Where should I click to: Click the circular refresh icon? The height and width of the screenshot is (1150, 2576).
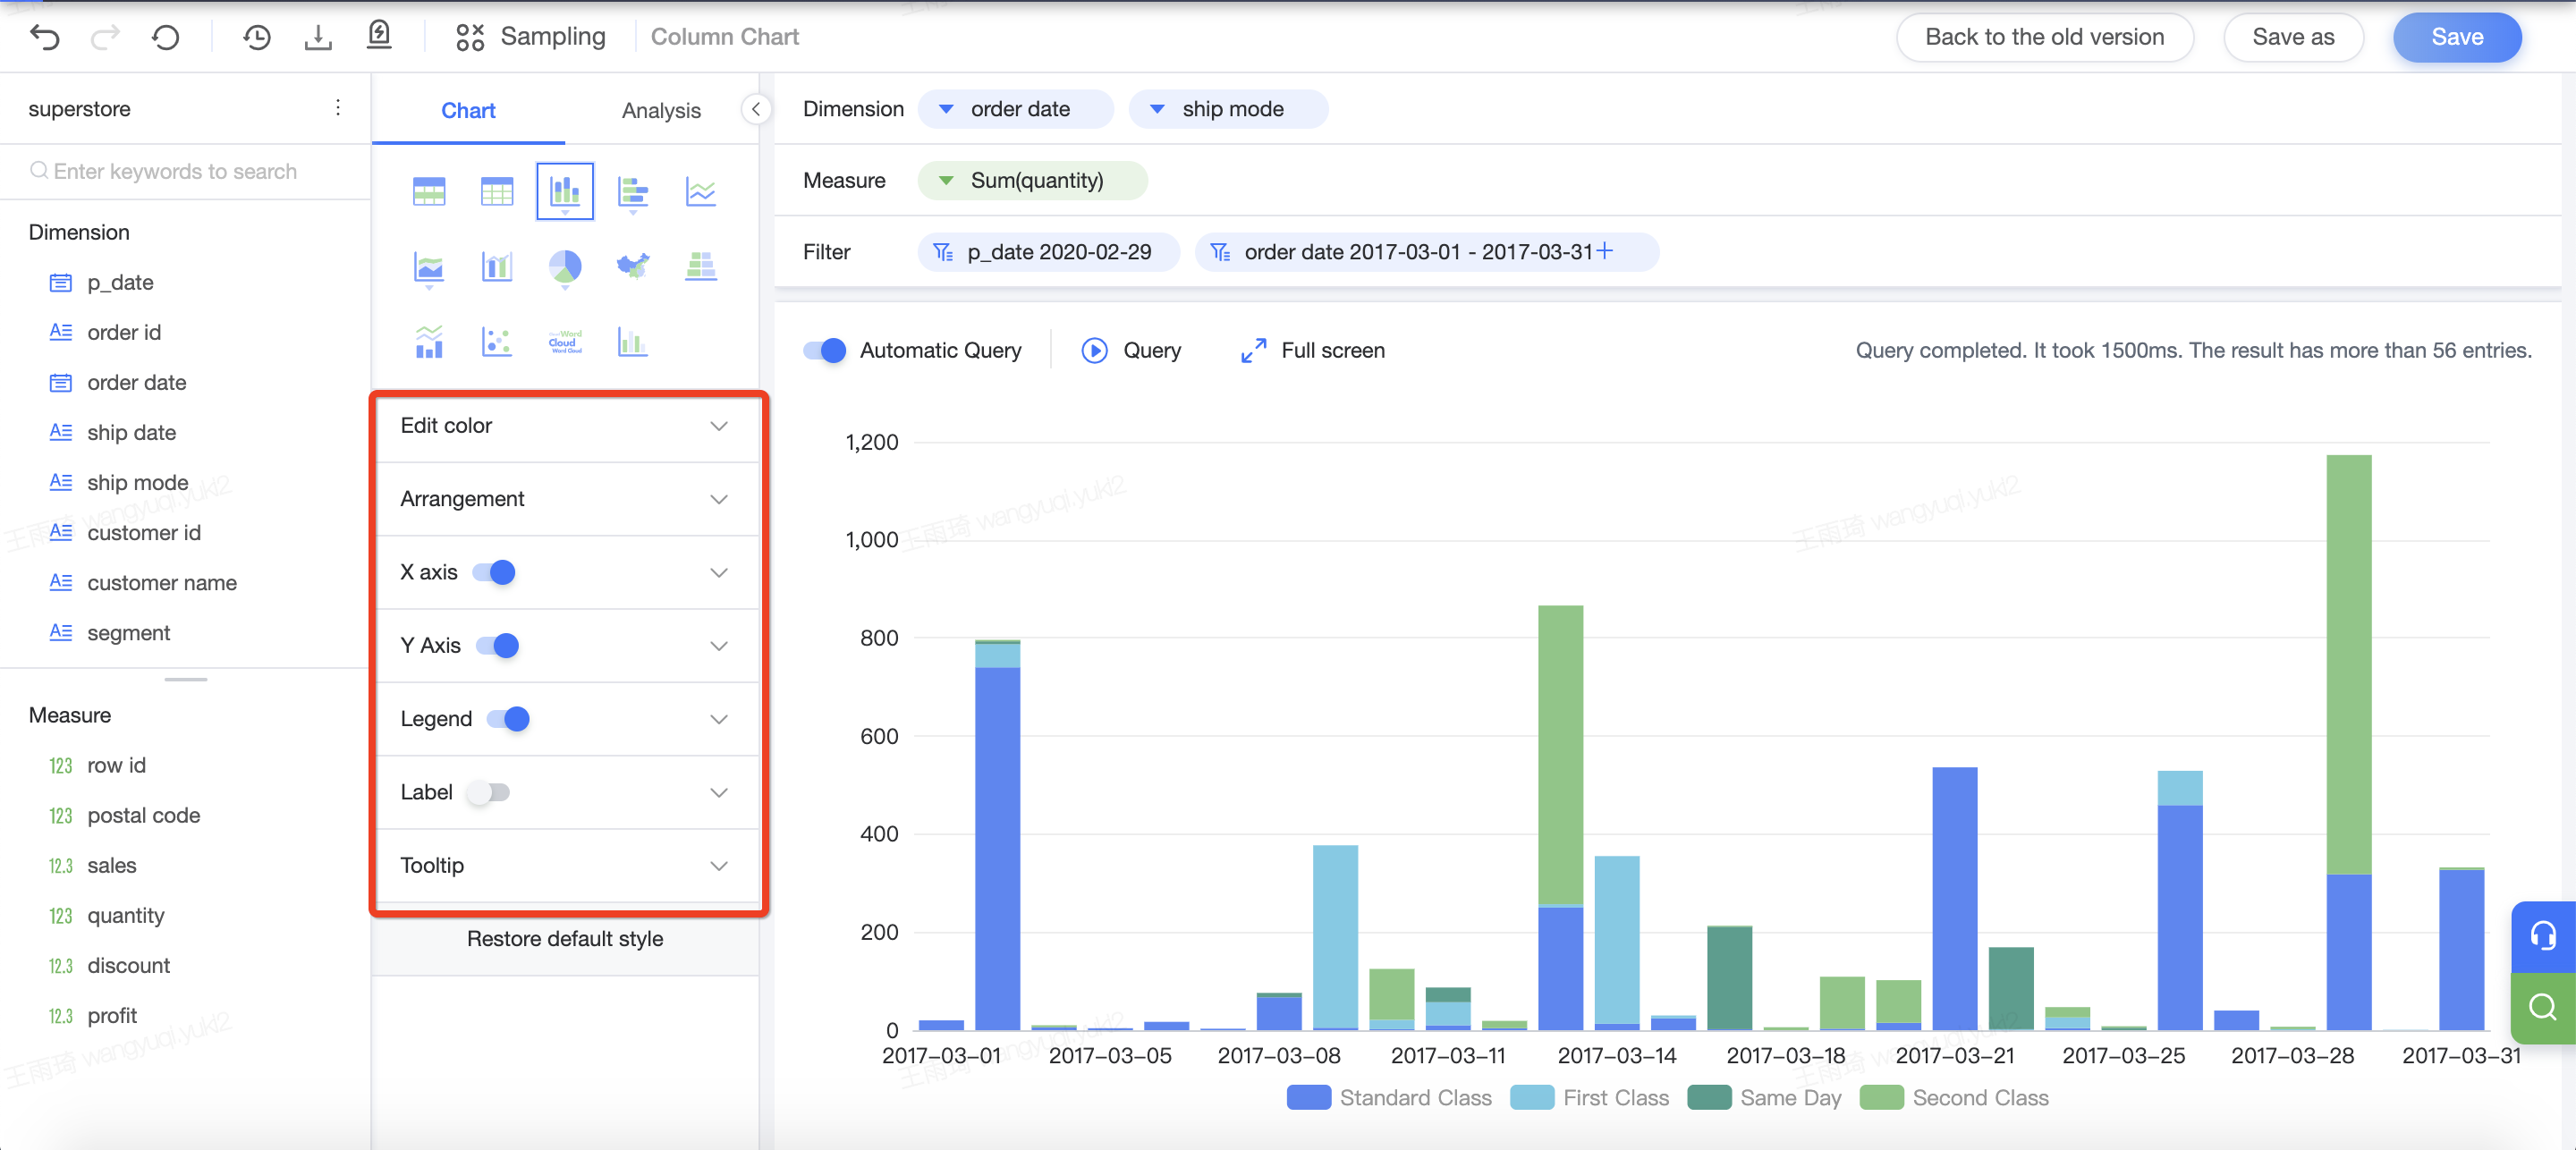(166, 38)
